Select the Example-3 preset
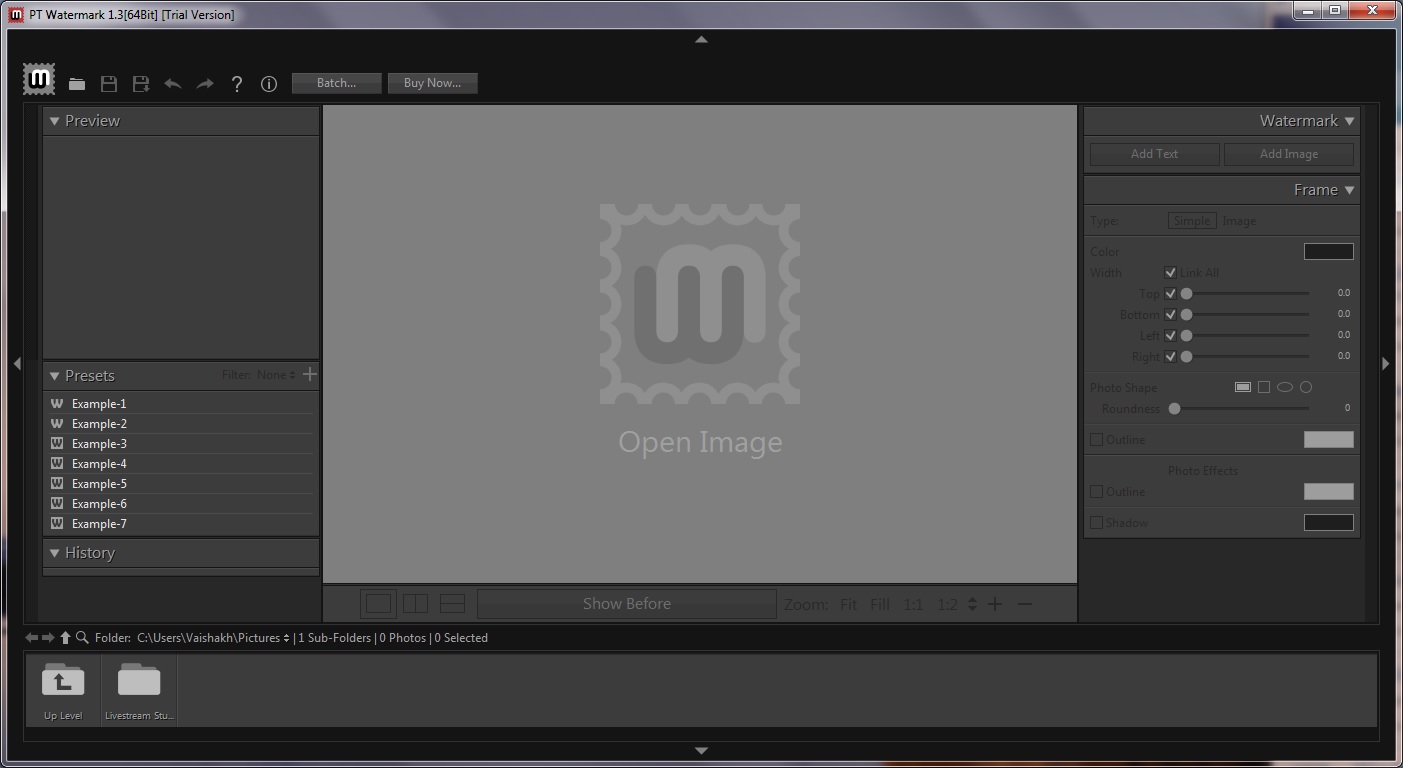 (x=181, y=444)
